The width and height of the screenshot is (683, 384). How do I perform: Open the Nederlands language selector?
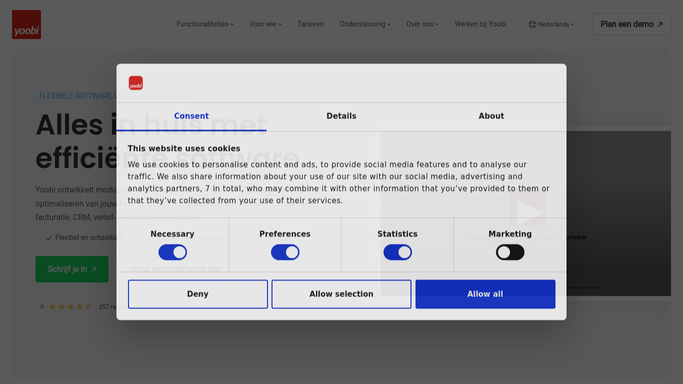point(551,24)
